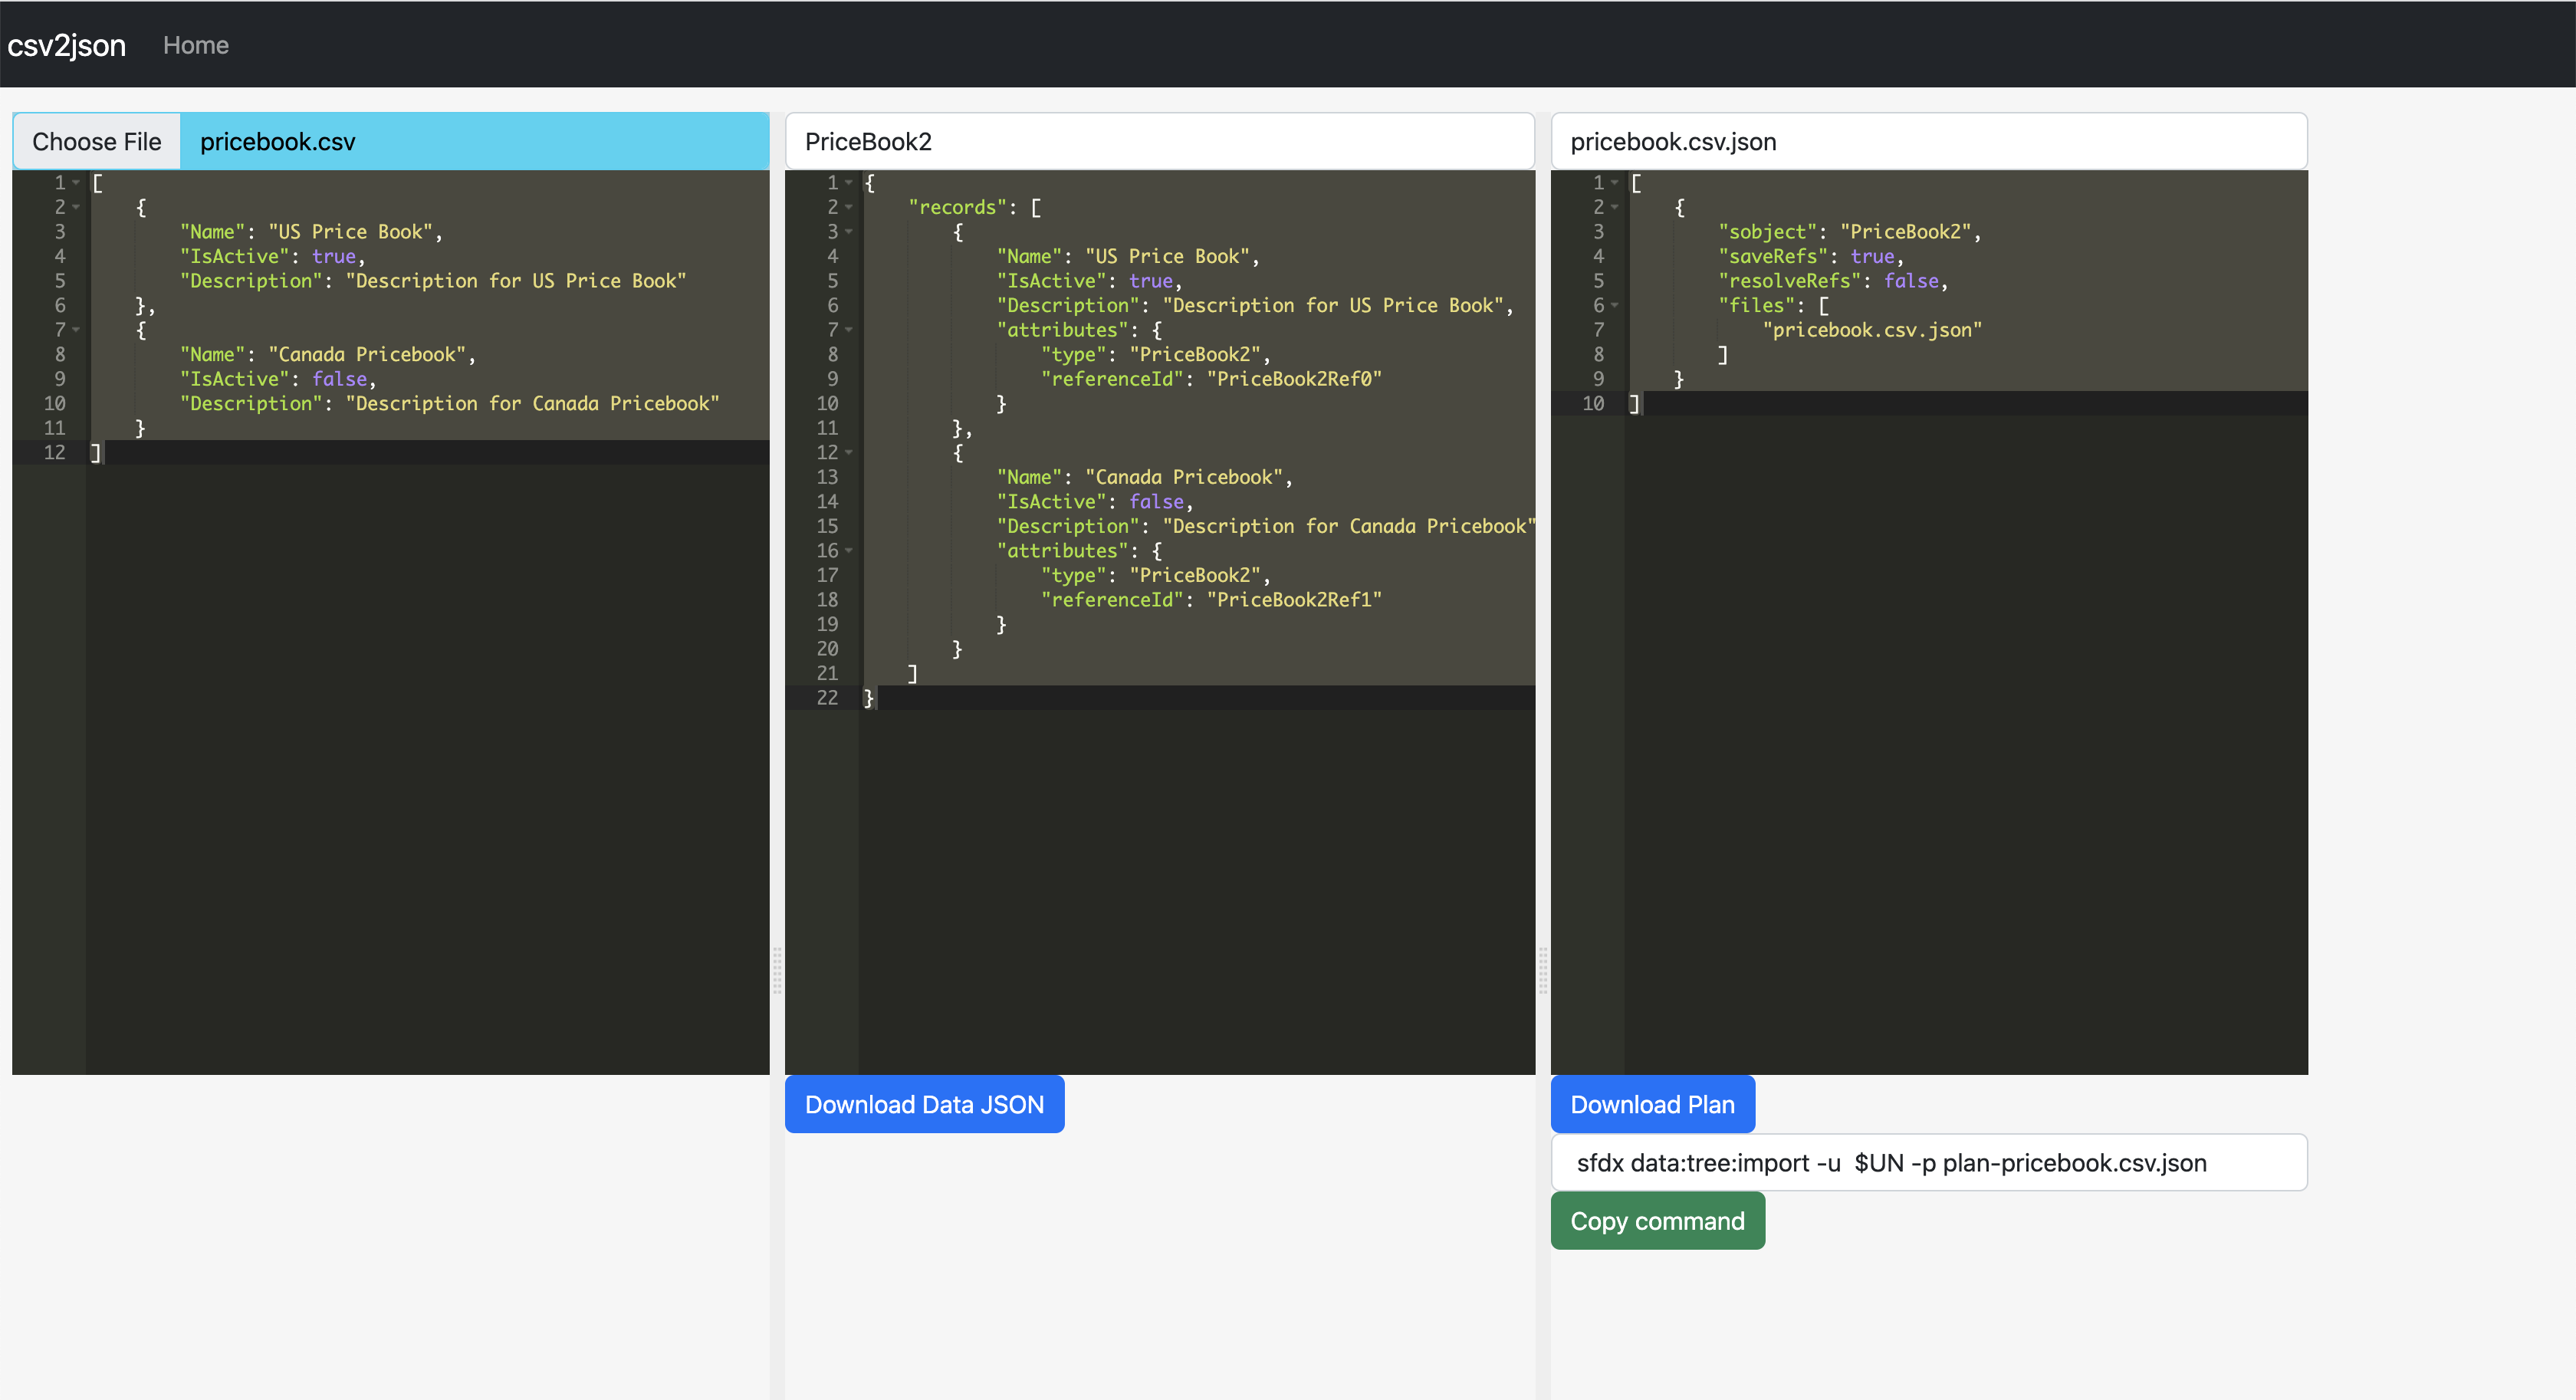Click line number 22 in PriceBook2 editor gutter
The height and width of the screenshot is (1400, 2576).
pos(827,698)
